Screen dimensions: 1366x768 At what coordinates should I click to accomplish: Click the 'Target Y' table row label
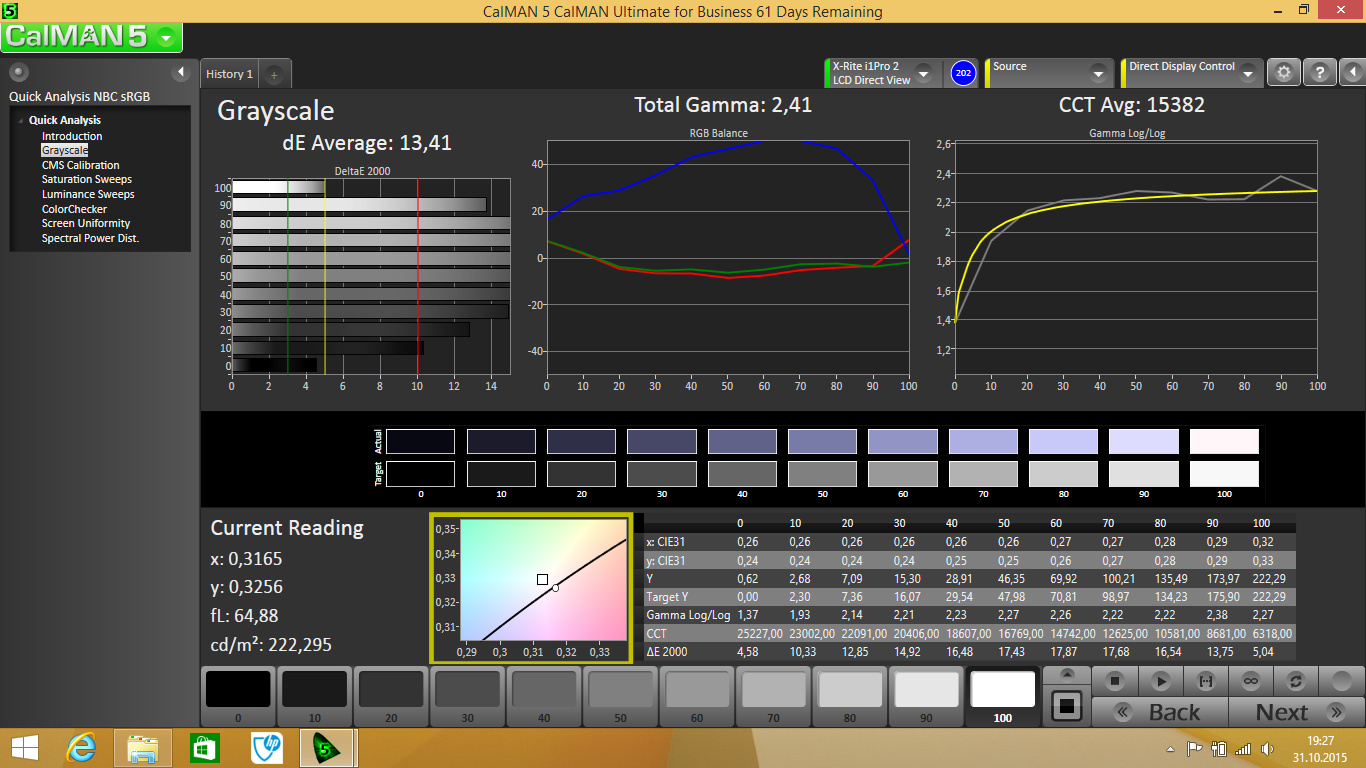tap(669, 597)
